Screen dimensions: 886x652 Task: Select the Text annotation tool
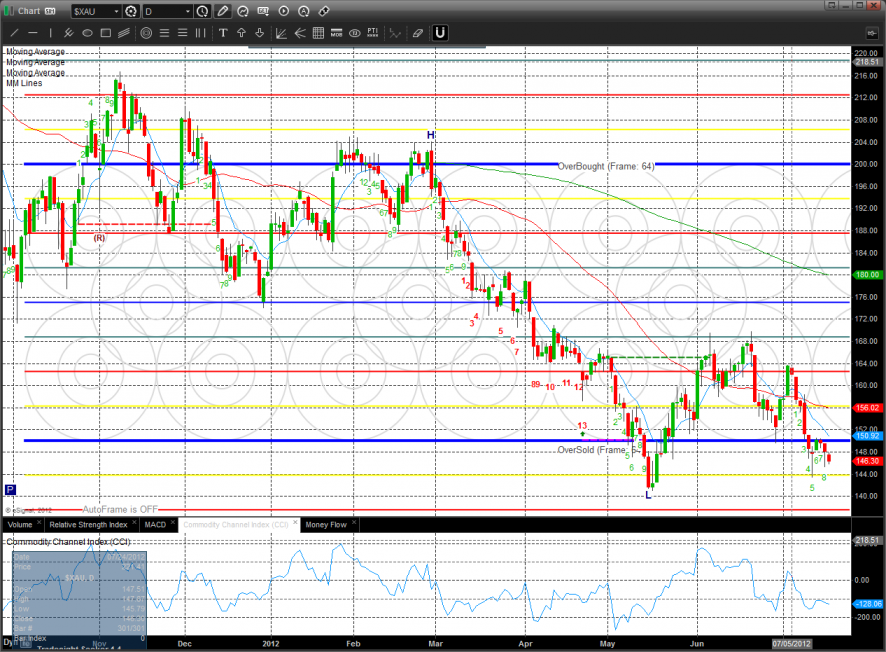point(222,33)
